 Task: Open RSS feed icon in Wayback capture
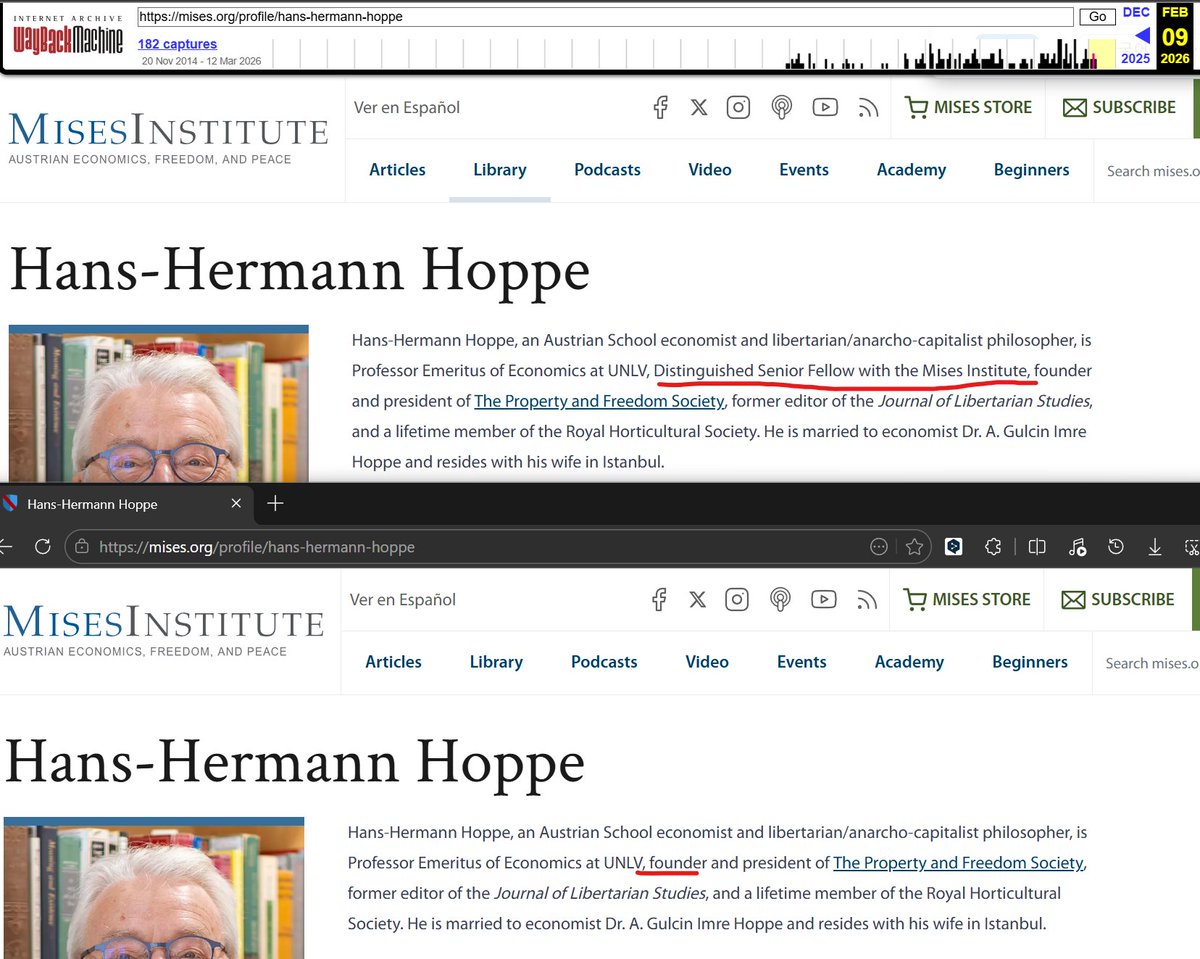[x=868, y=108]
